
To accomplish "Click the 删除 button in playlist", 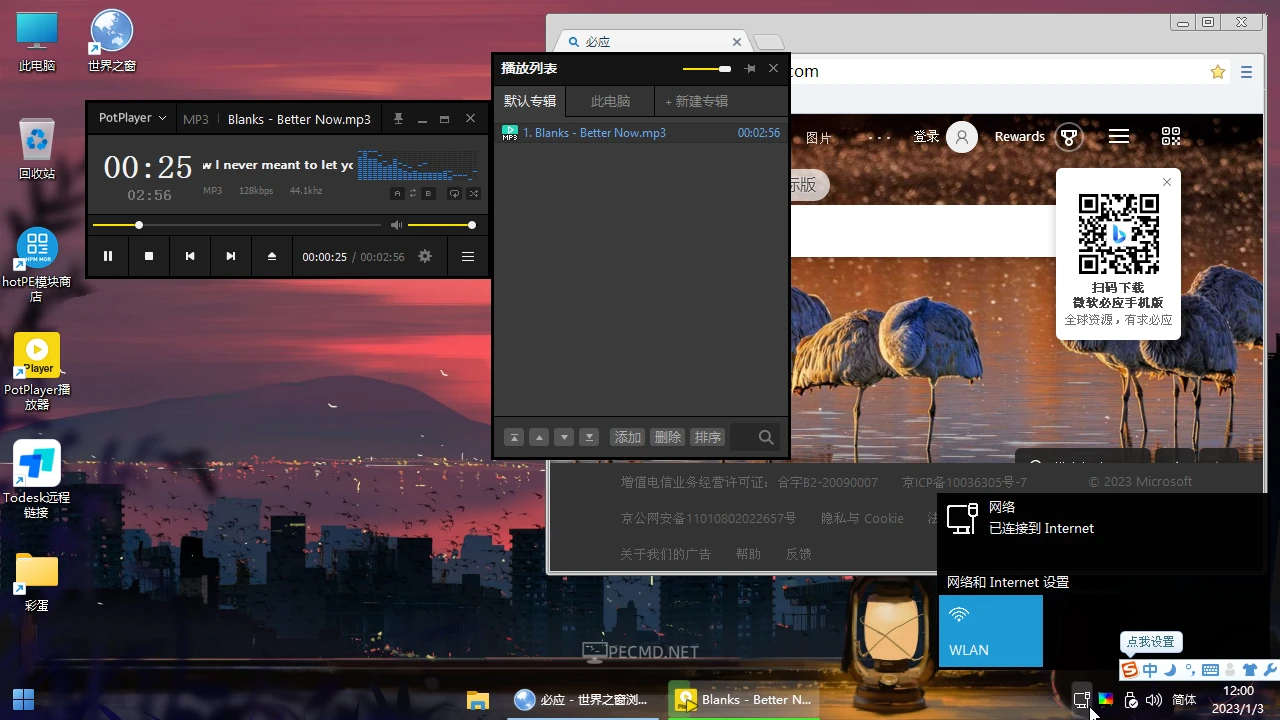I will point(667,437).
